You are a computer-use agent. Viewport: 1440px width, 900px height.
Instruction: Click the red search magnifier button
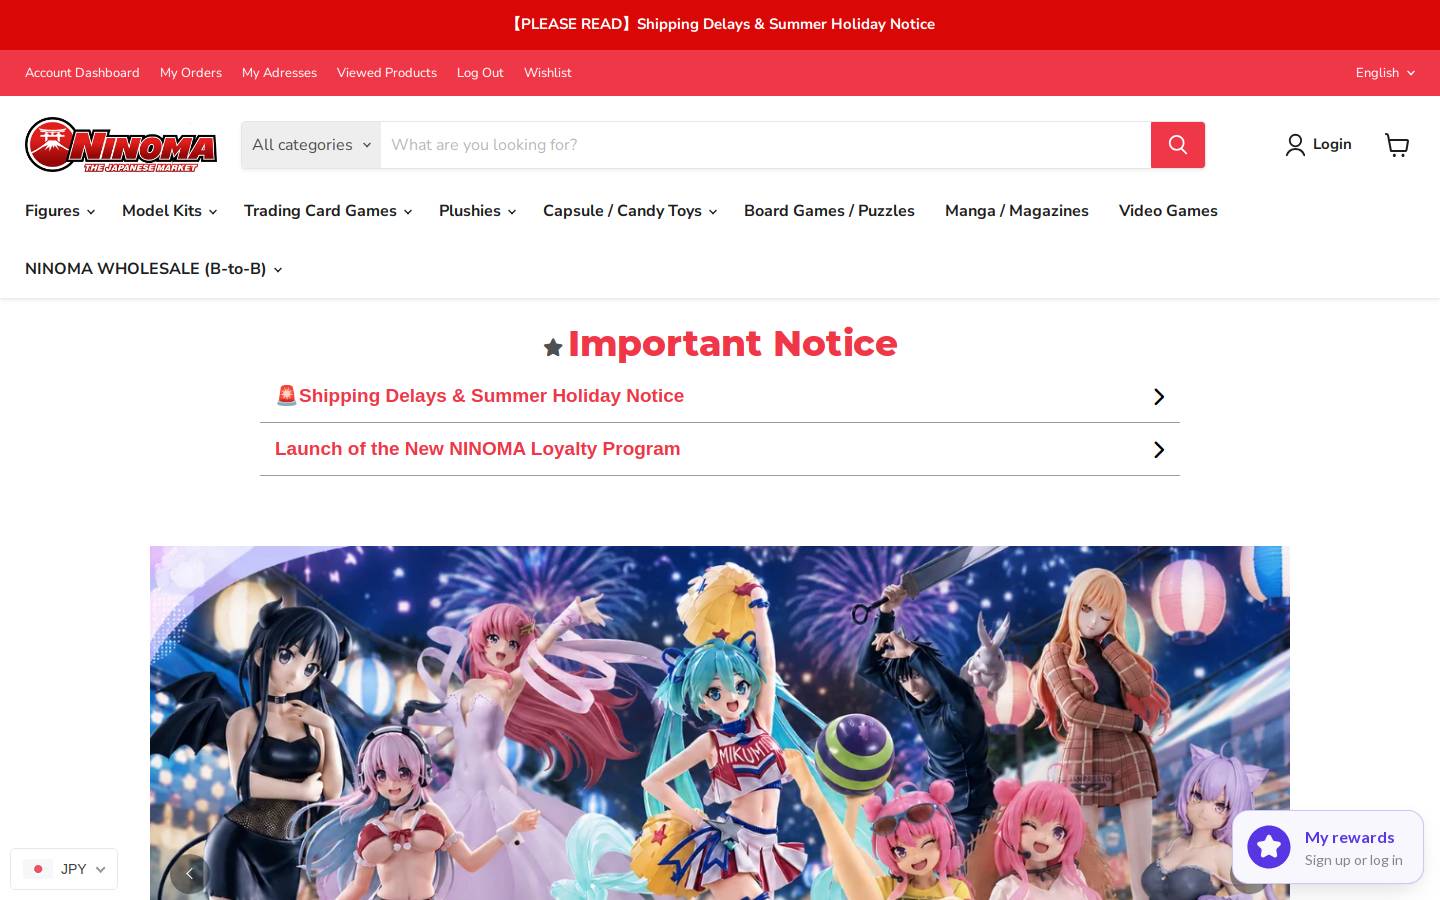tap(1177, 145)
